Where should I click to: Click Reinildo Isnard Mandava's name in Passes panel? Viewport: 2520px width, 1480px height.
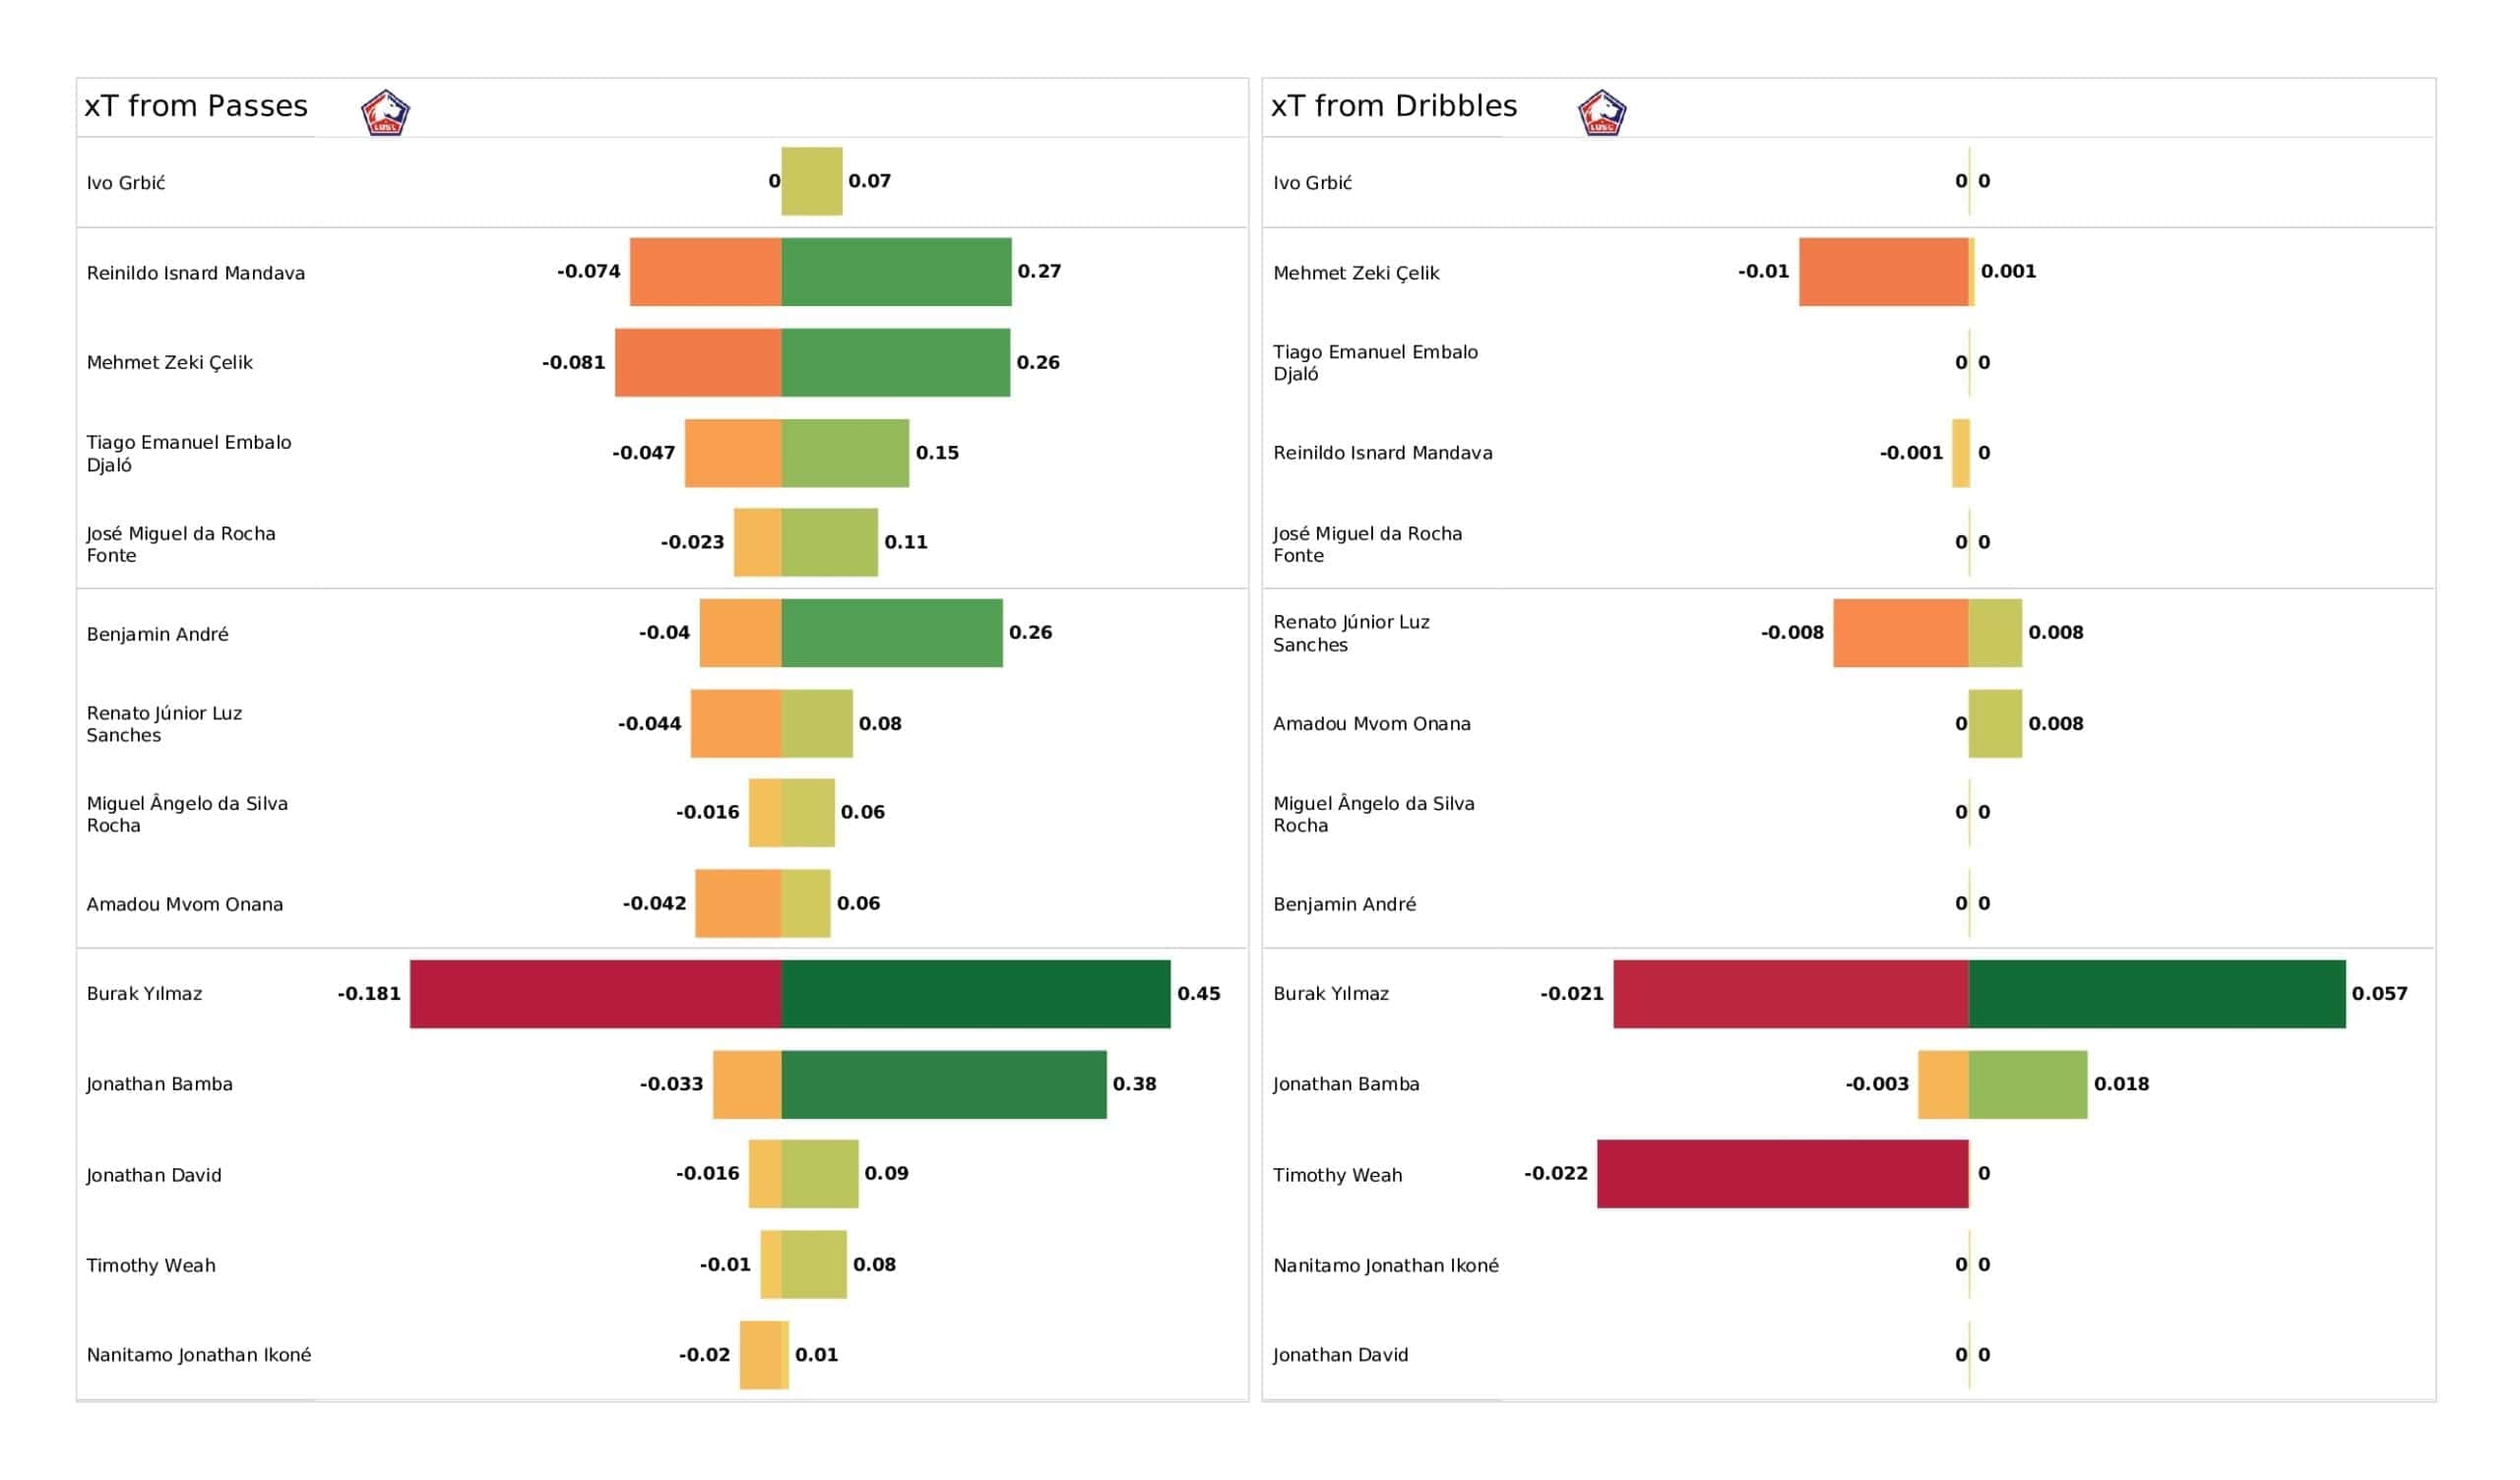coord(196,273)
